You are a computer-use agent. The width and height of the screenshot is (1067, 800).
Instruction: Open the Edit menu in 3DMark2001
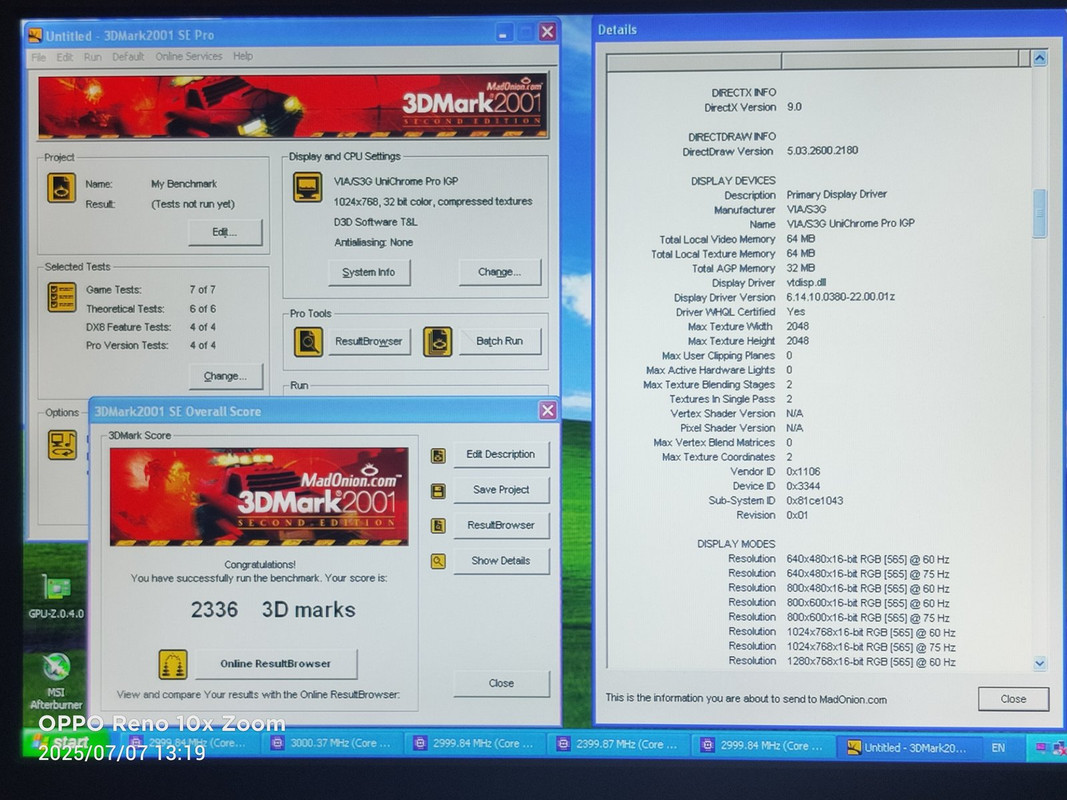click(65, 57)
